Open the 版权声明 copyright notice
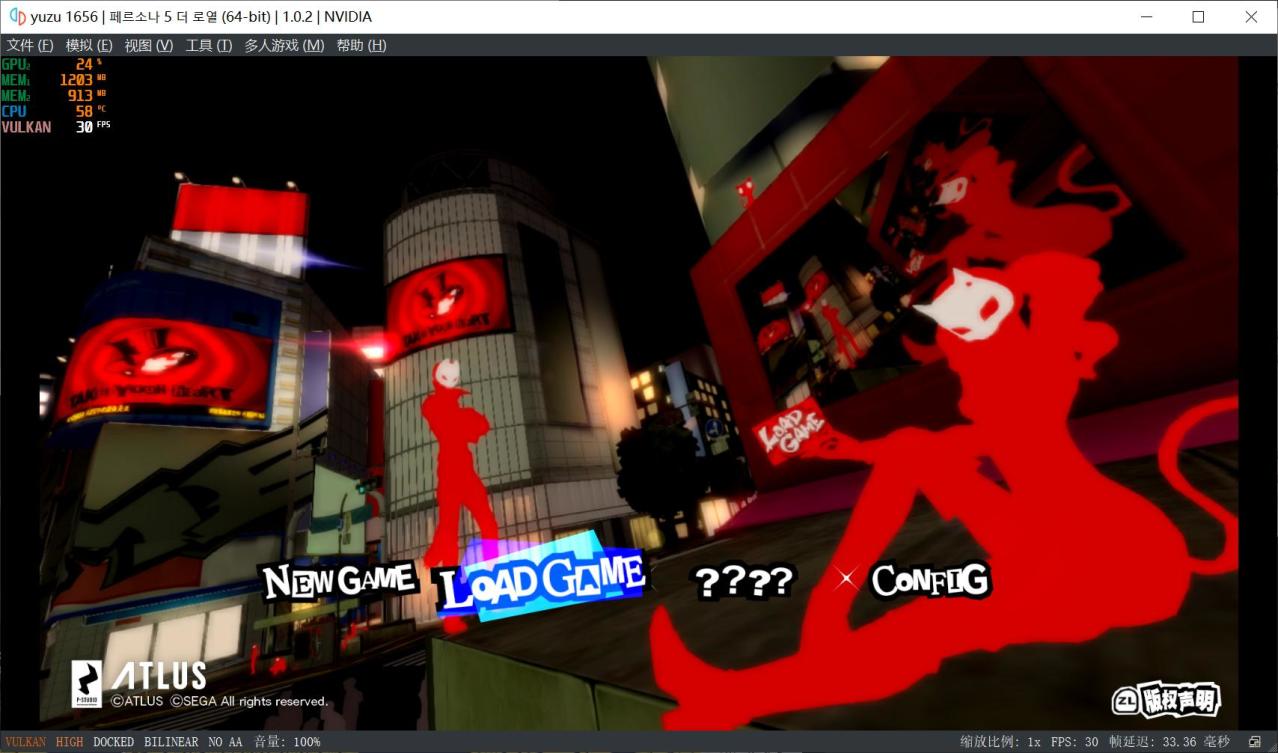The image size is (1278, 753). click(x=1167, y=700)
